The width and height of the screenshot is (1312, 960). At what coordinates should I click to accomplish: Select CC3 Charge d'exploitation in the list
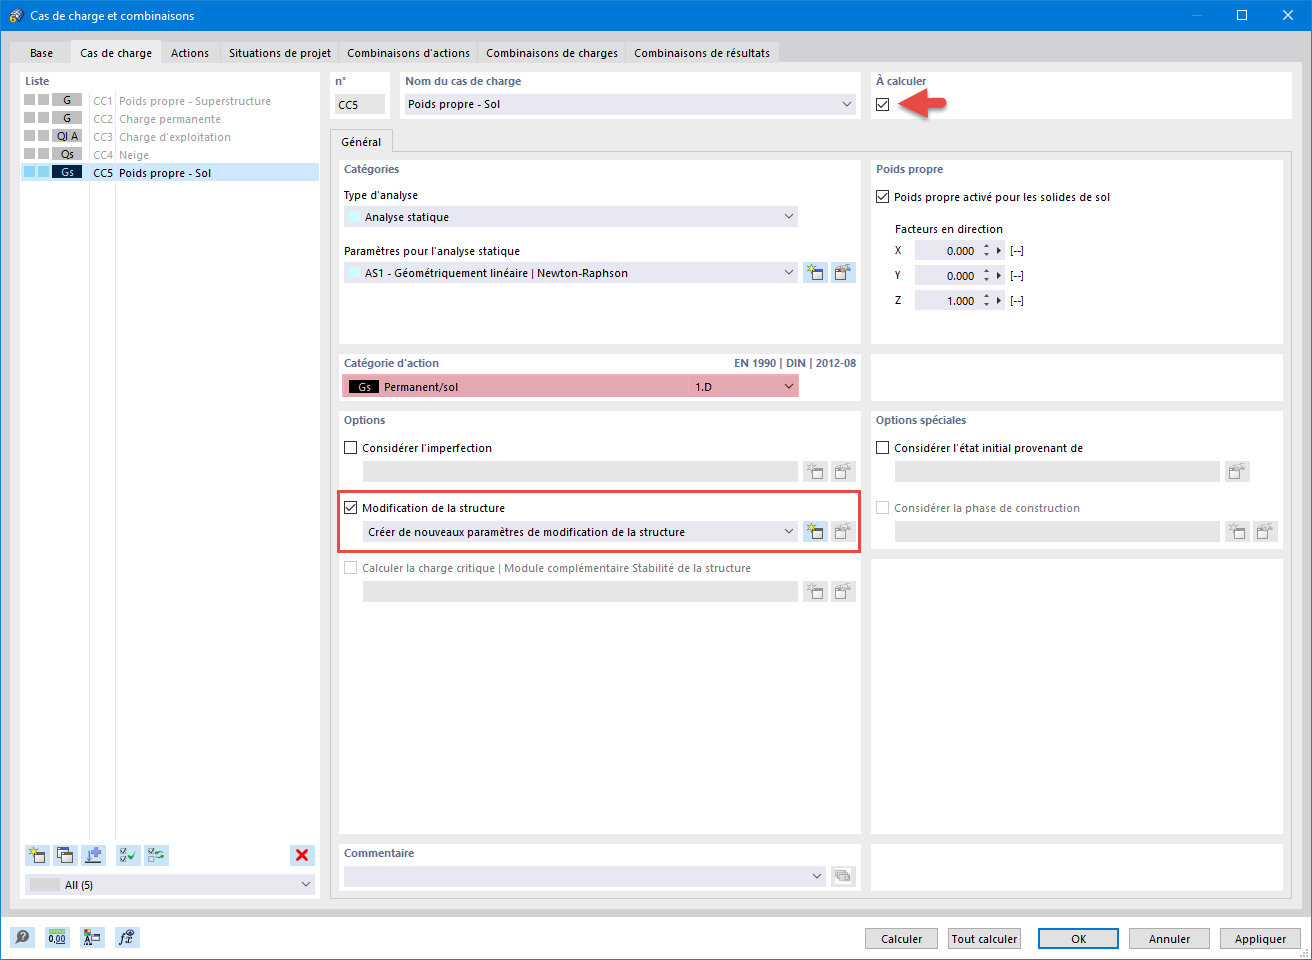[x=170, y=137]
